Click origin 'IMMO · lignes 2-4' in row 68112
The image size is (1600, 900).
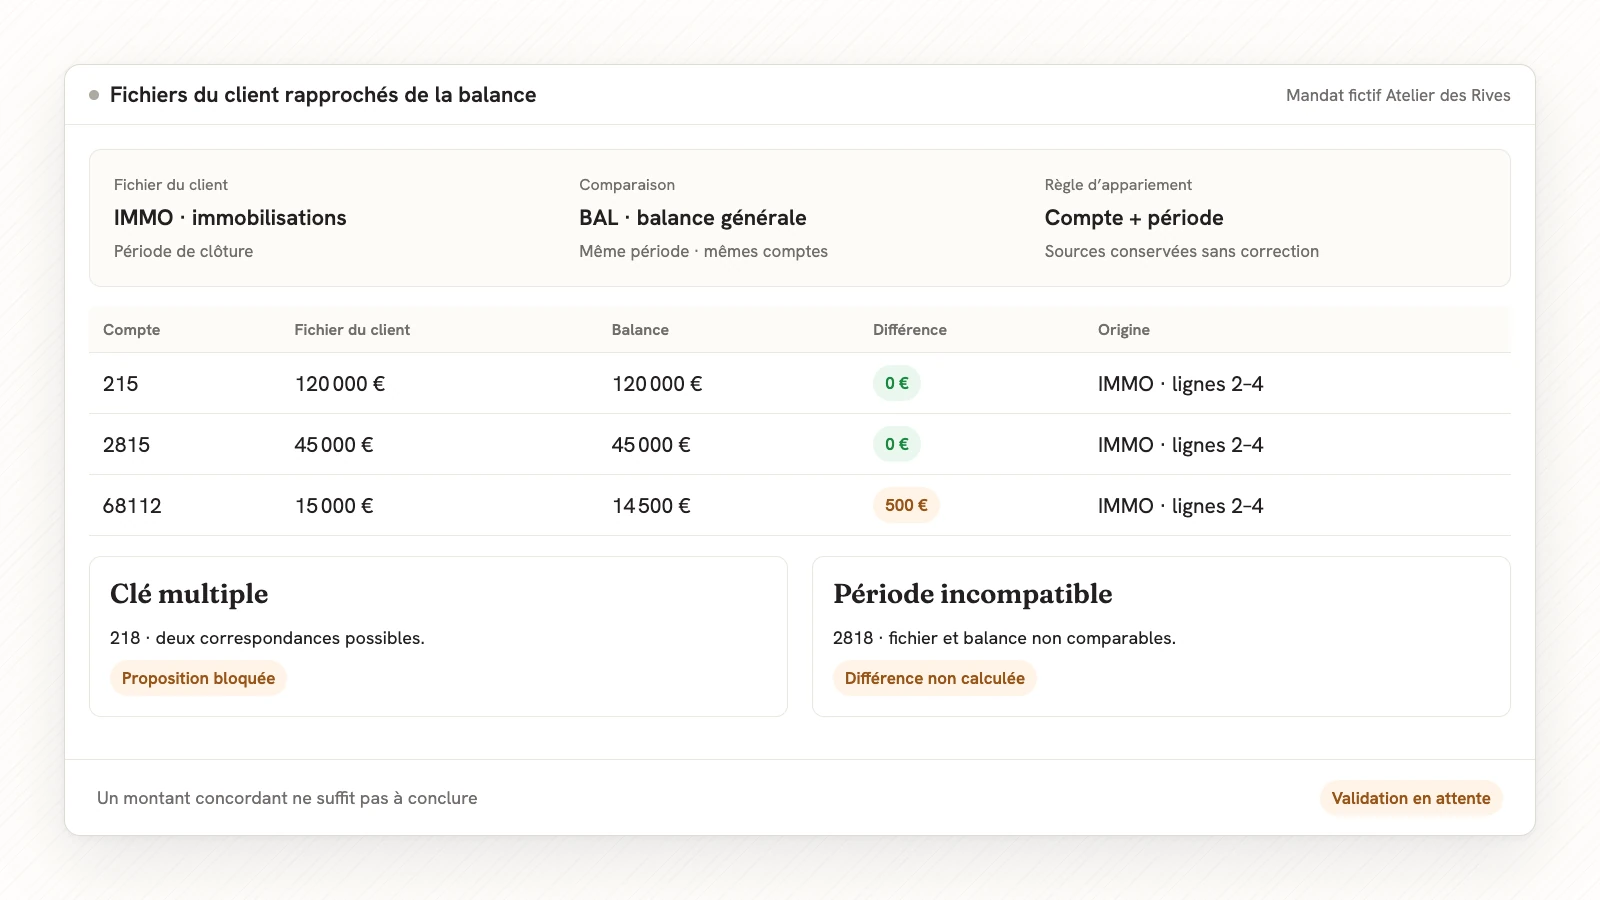1180,506
